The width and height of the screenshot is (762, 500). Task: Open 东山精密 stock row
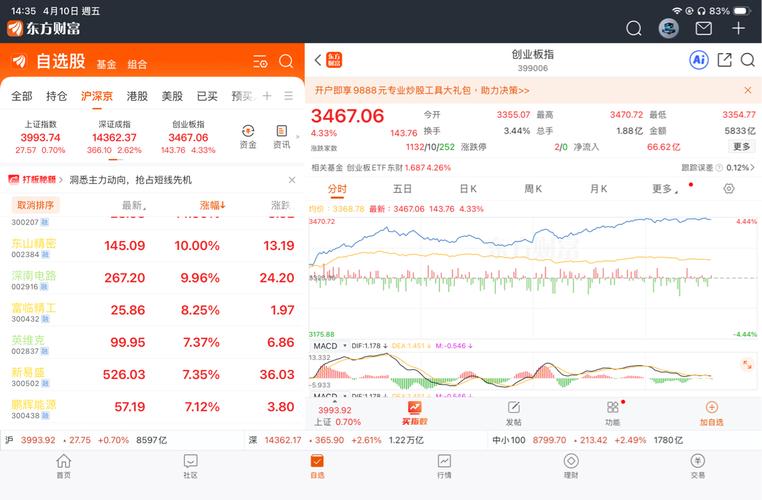click(152, 247)
